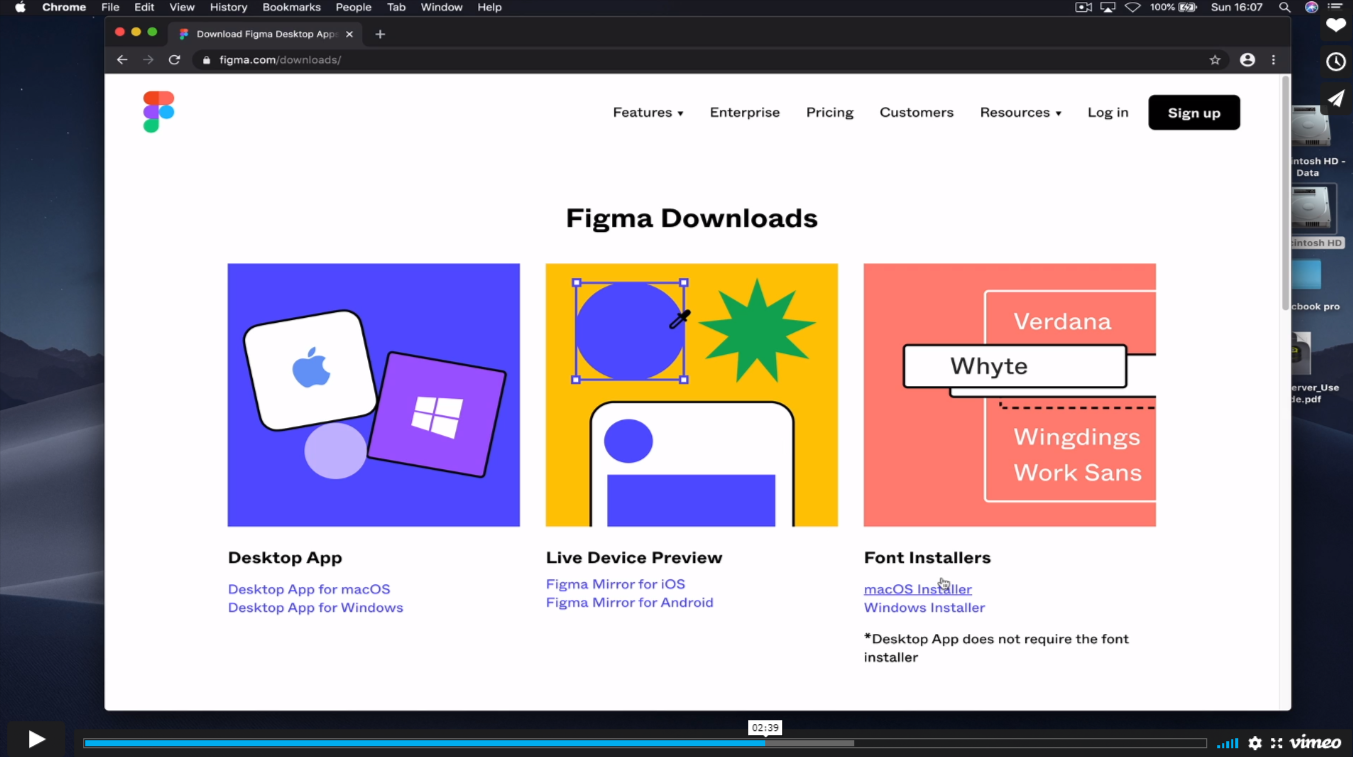Viewport: 1353px width, 757px height.
Task: Click the battery status icon
Action: (1188, 7)
